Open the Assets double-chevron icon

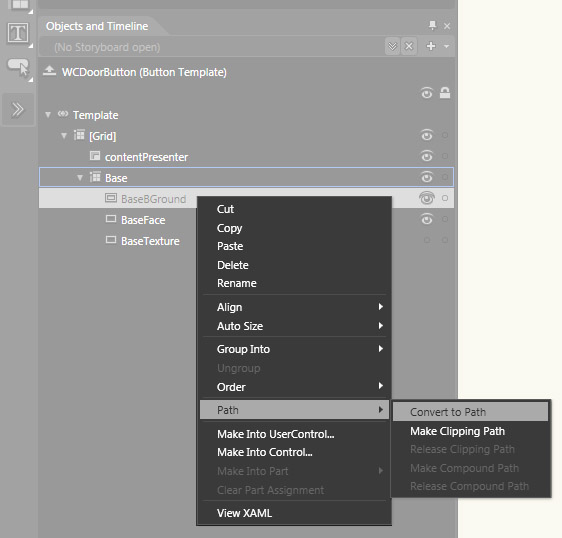pos(18,110)
